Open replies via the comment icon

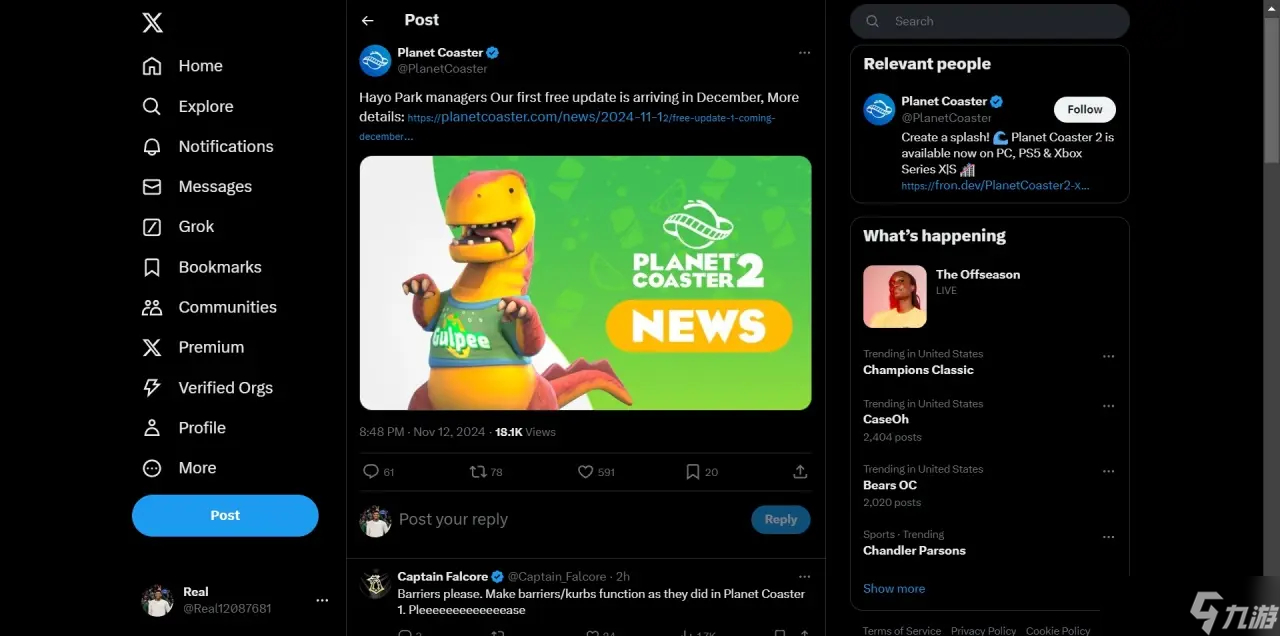click(371, 472)
